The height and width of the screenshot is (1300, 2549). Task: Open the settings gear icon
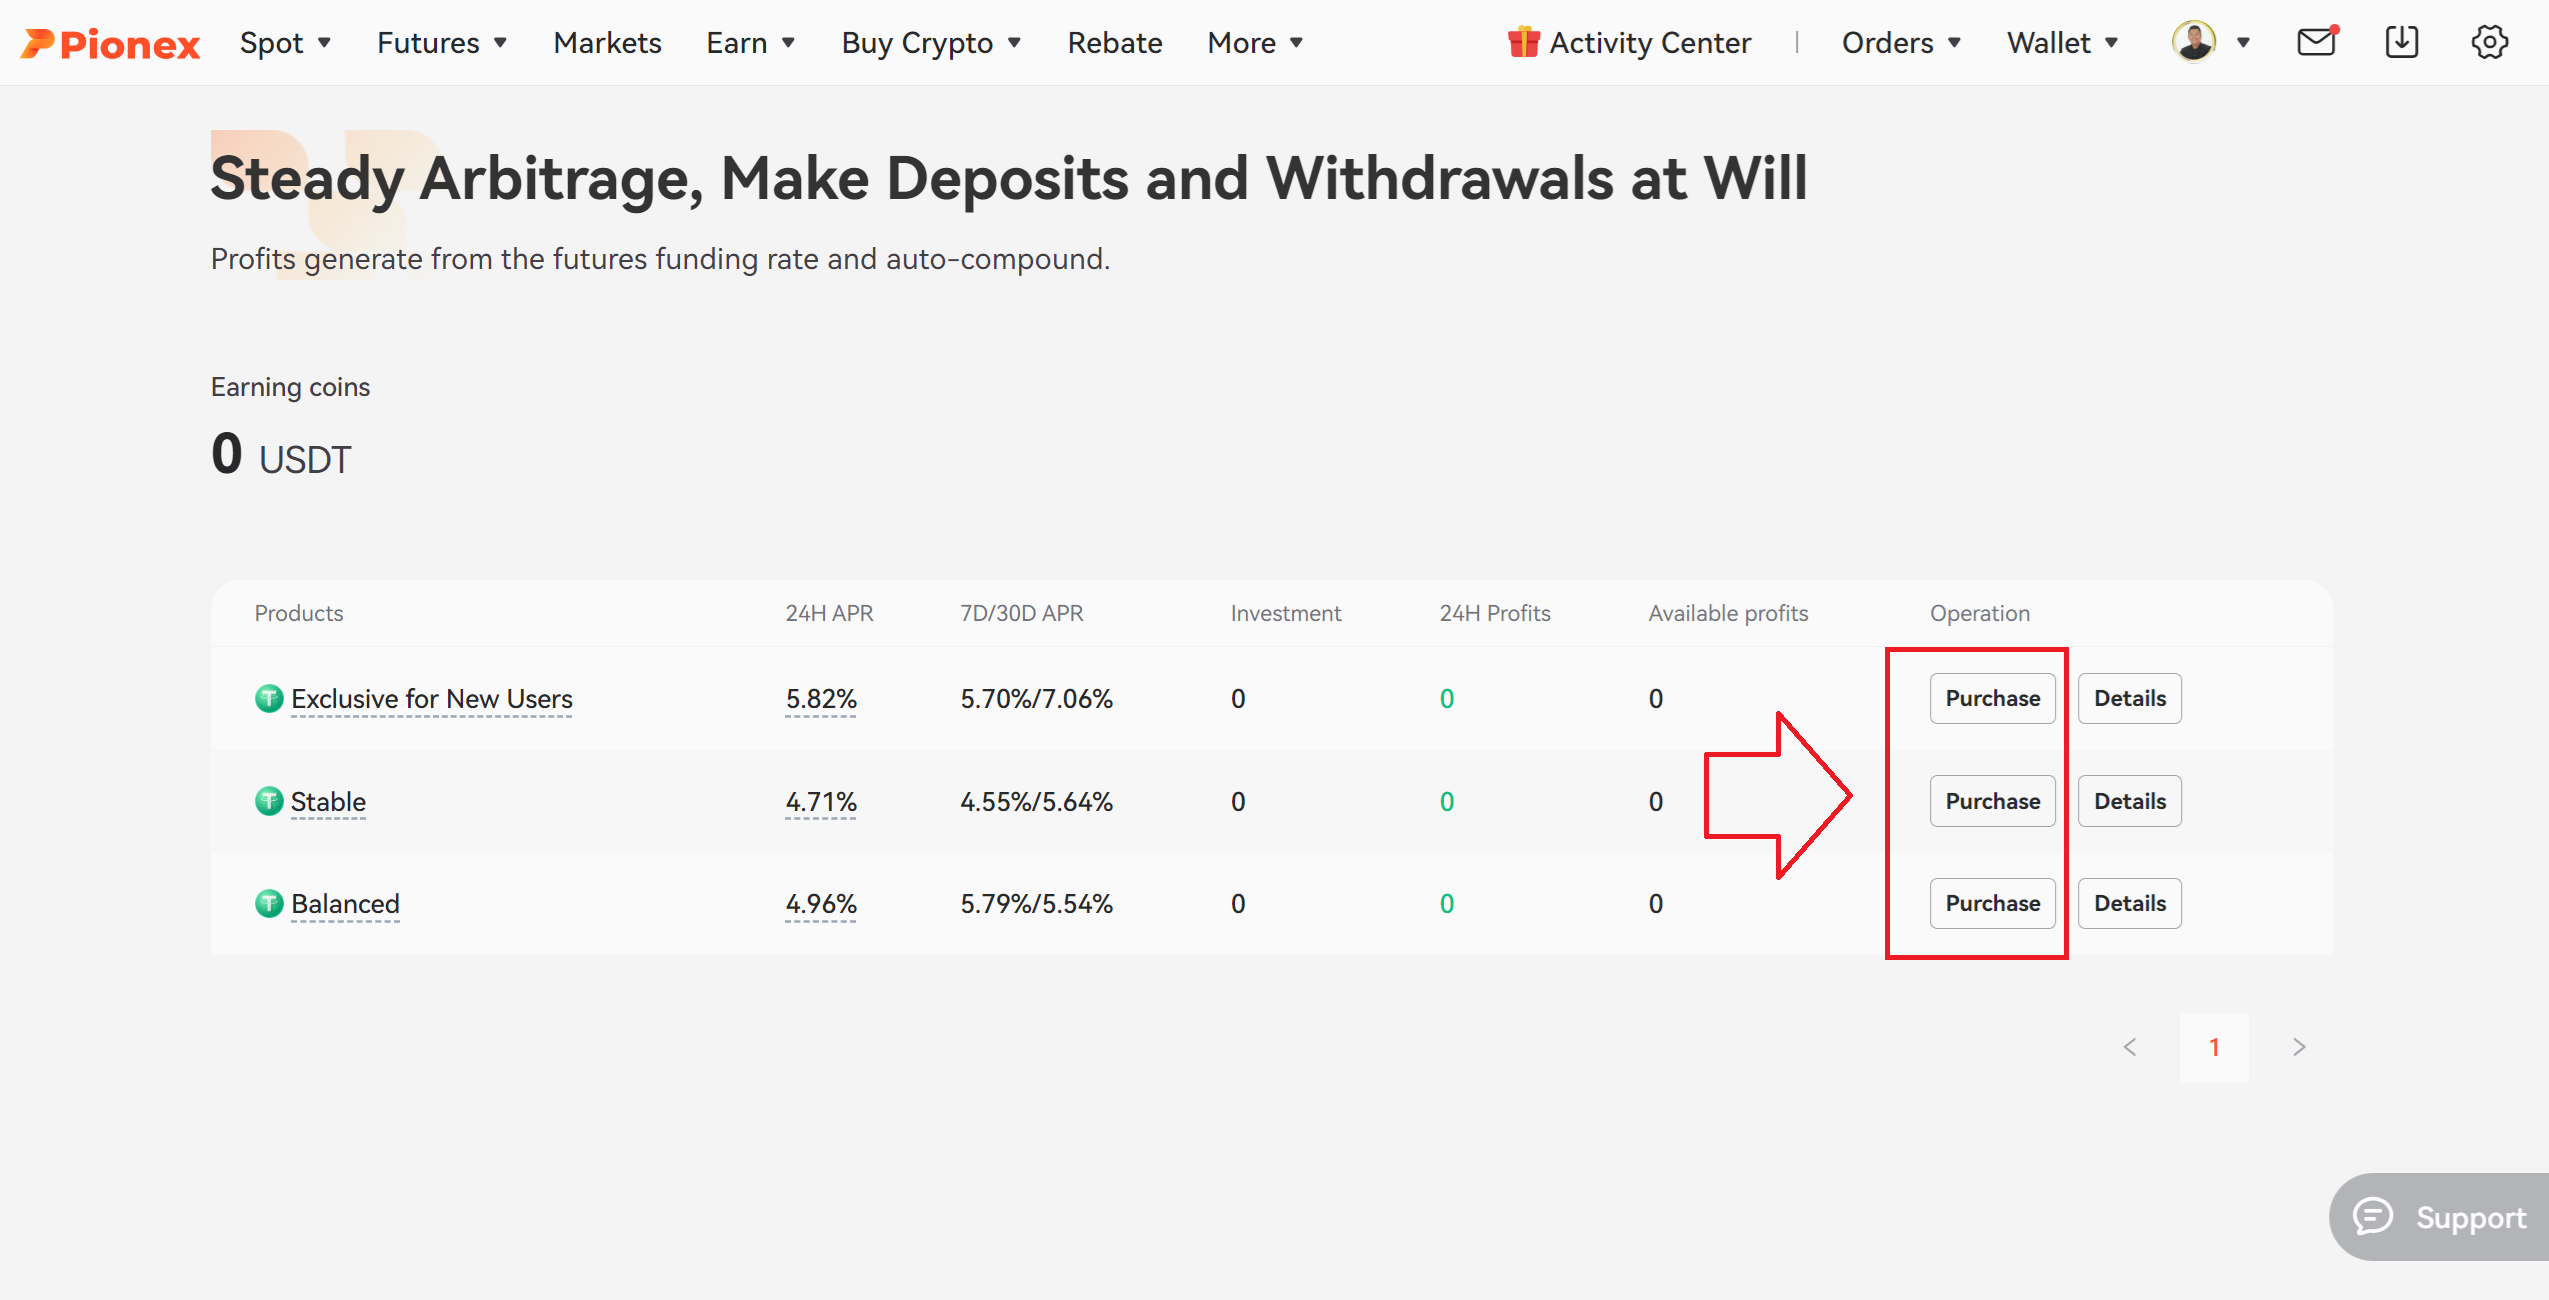[x=2489, y=42]
